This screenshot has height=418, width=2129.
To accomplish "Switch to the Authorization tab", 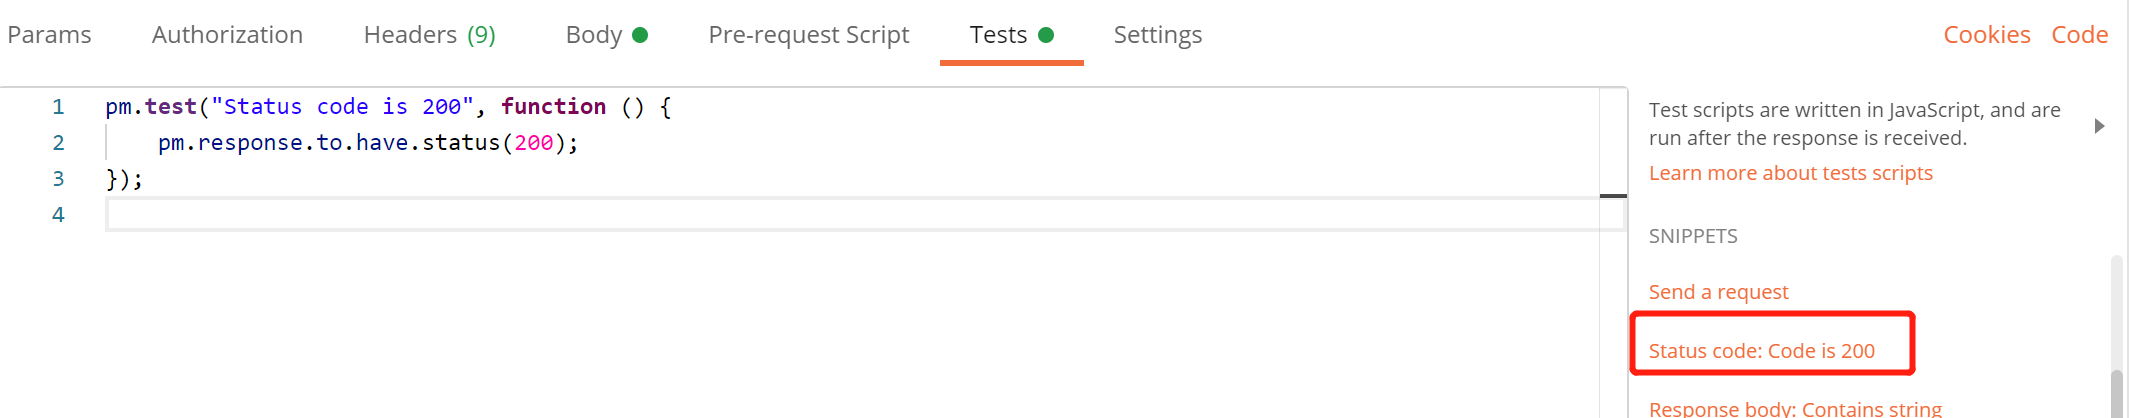I will 227,35.
